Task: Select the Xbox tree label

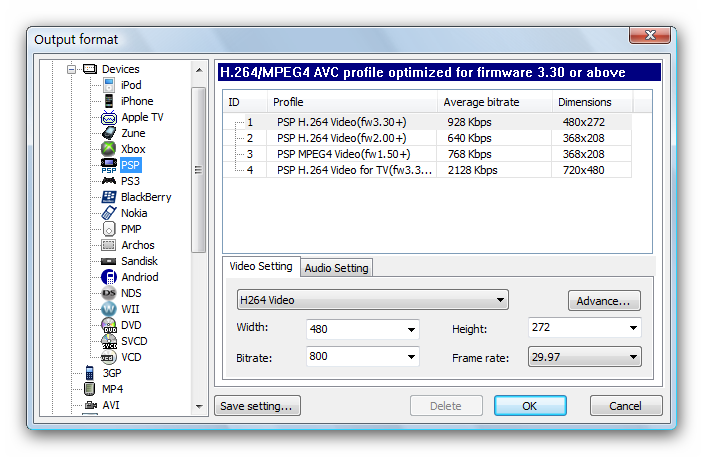Action: pos(133,149)
